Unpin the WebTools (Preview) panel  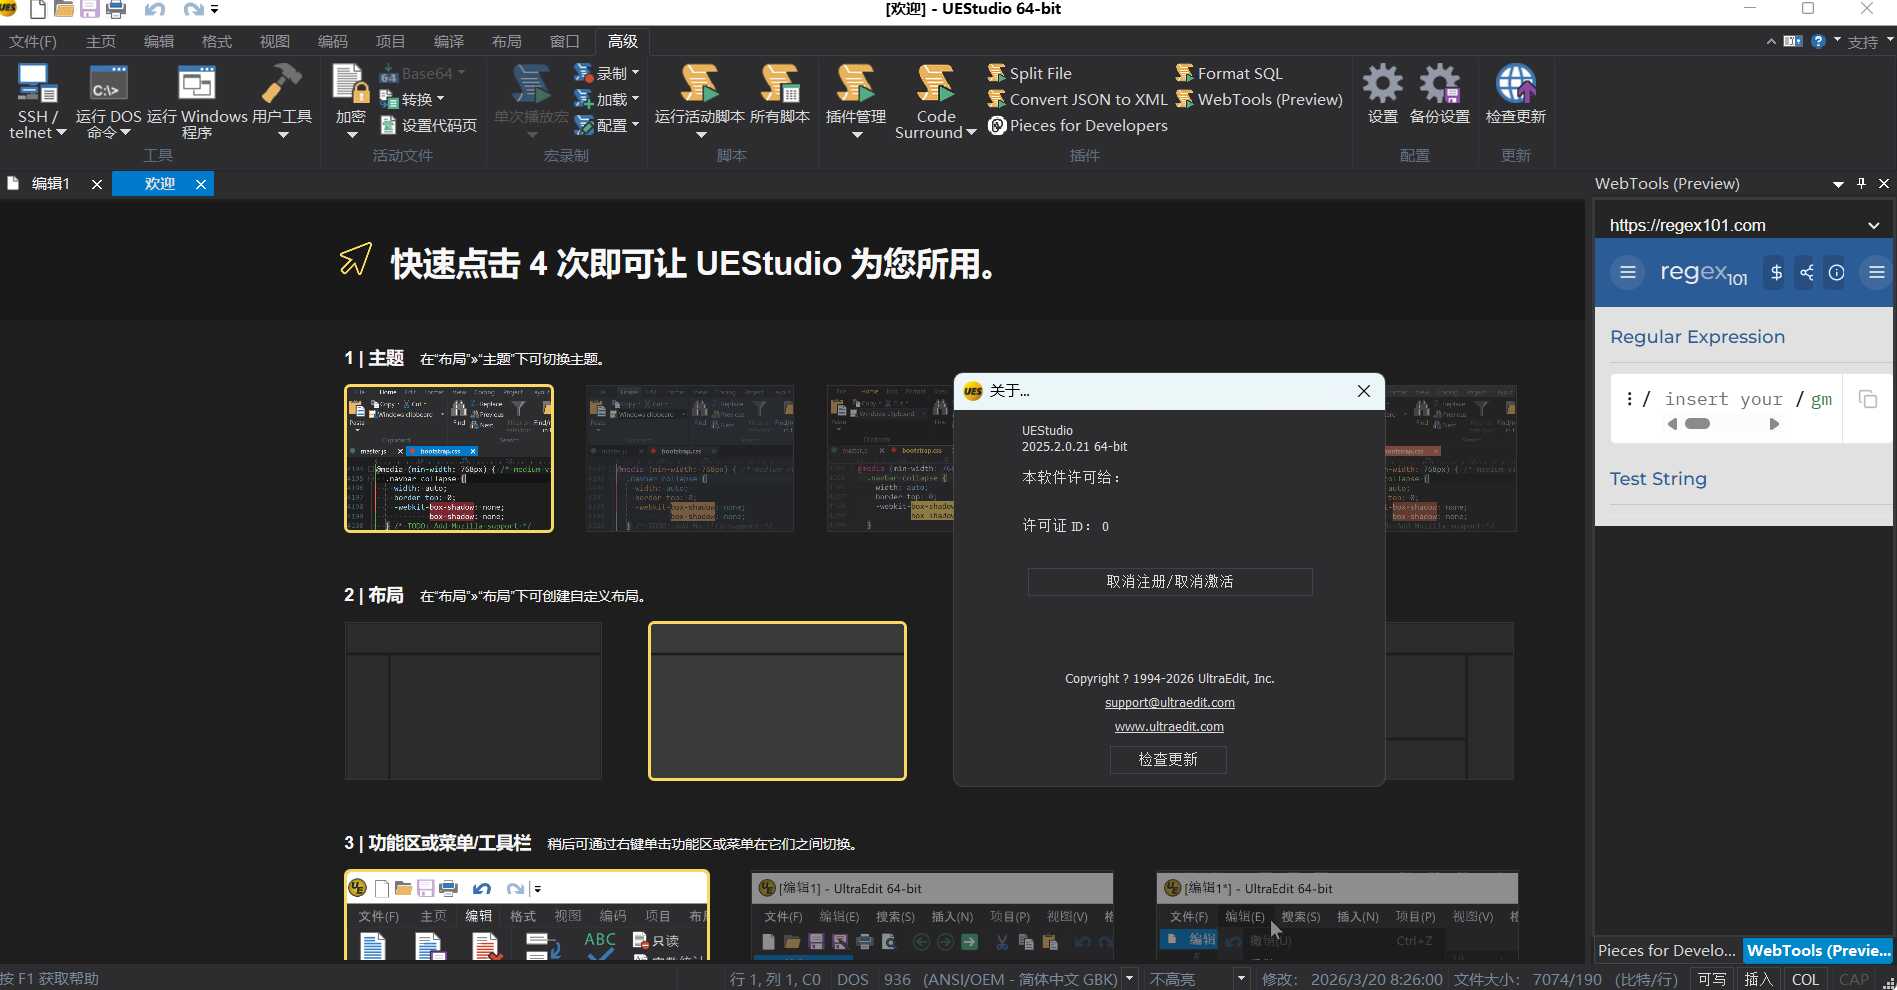tap(1860, 183)
